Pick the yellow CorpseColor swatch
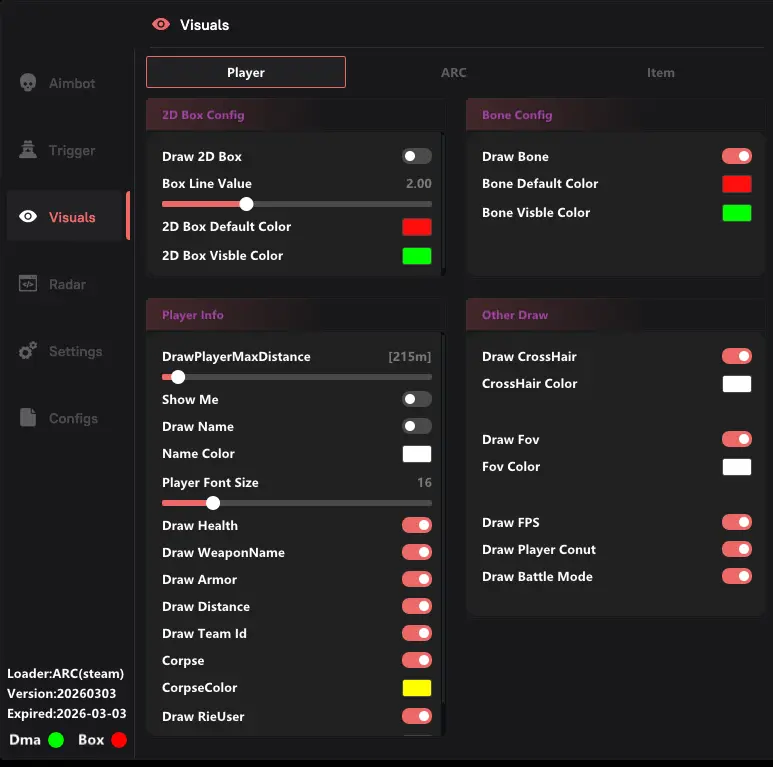The height and width of the screenshot is (767, 773). point(417,688)
